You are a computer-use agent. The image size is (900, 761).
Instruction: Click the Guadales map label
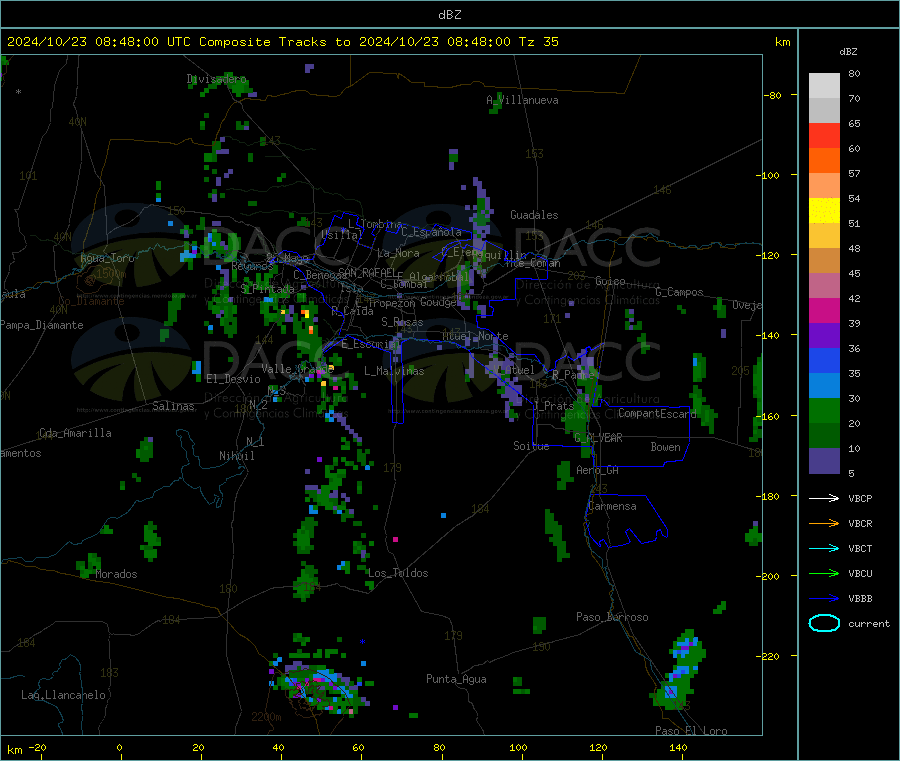[534, 215]
